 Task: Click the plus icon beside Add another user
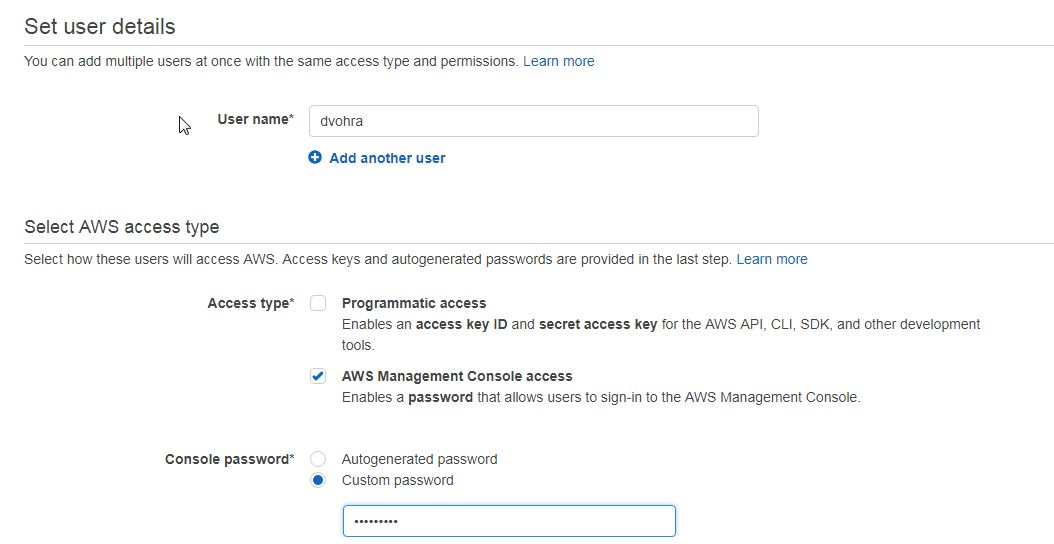[315, 157]
